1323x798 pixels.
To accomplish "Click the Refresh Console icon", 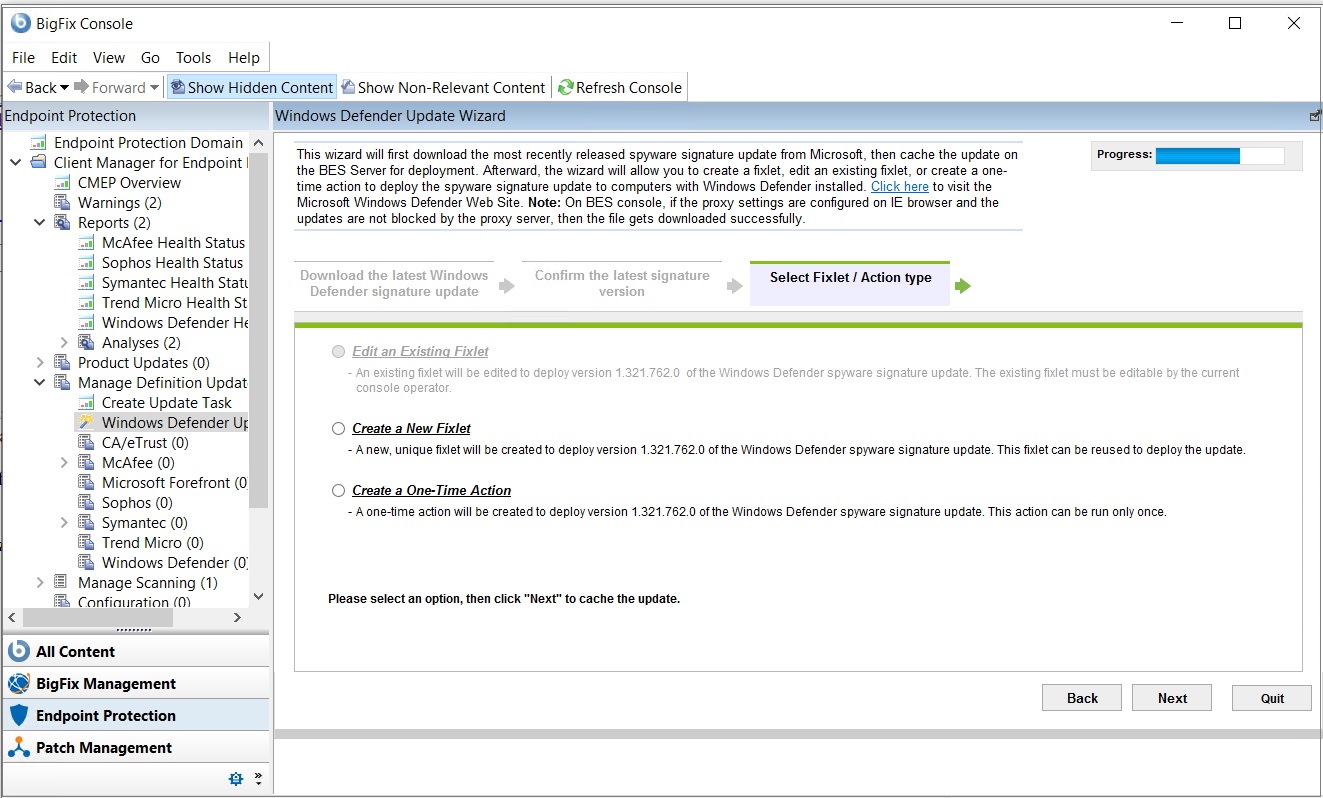I will click(x=566, y=87).
